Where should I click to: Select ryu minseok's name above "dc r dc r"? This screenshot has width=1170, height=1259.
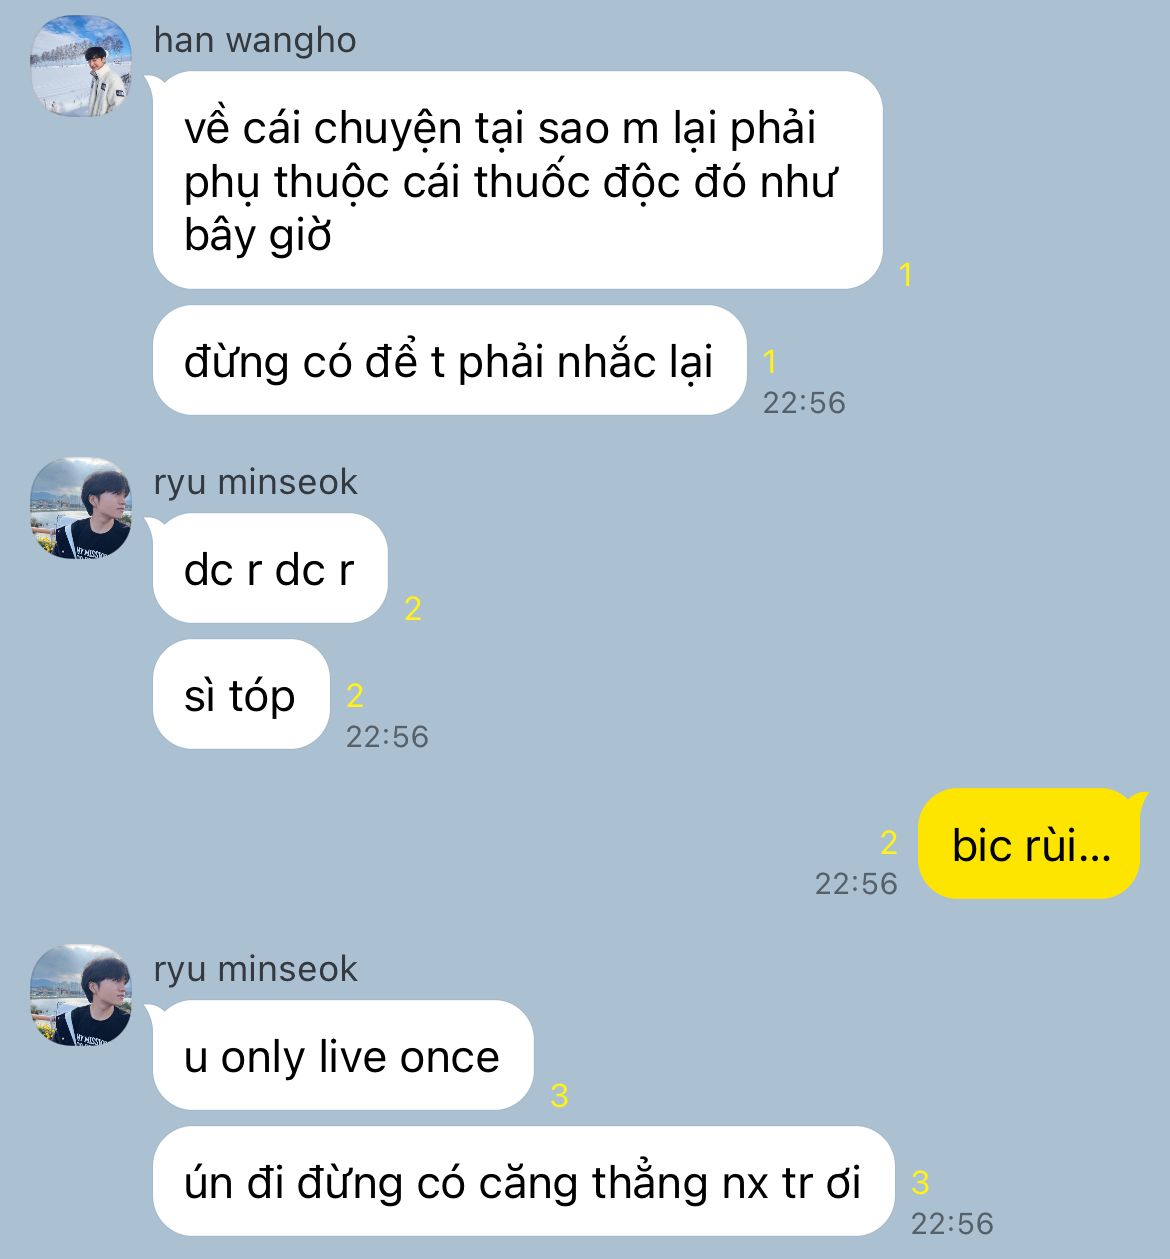[x=255, y=482]
